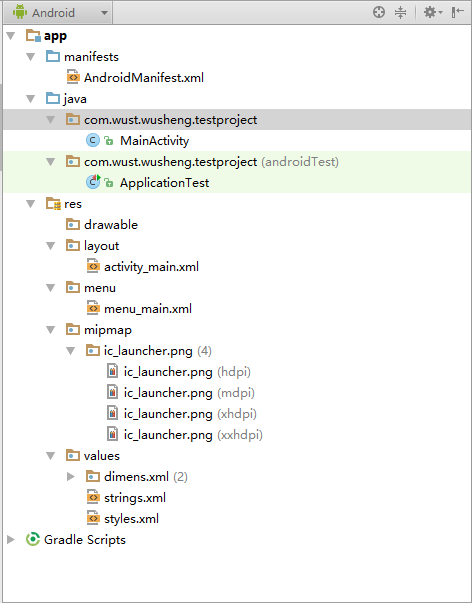Click the ic_launcher.png (xhdpi) image icon
Image resolution: width=472 pixels, height=603 pixels.
click(112, 413)
